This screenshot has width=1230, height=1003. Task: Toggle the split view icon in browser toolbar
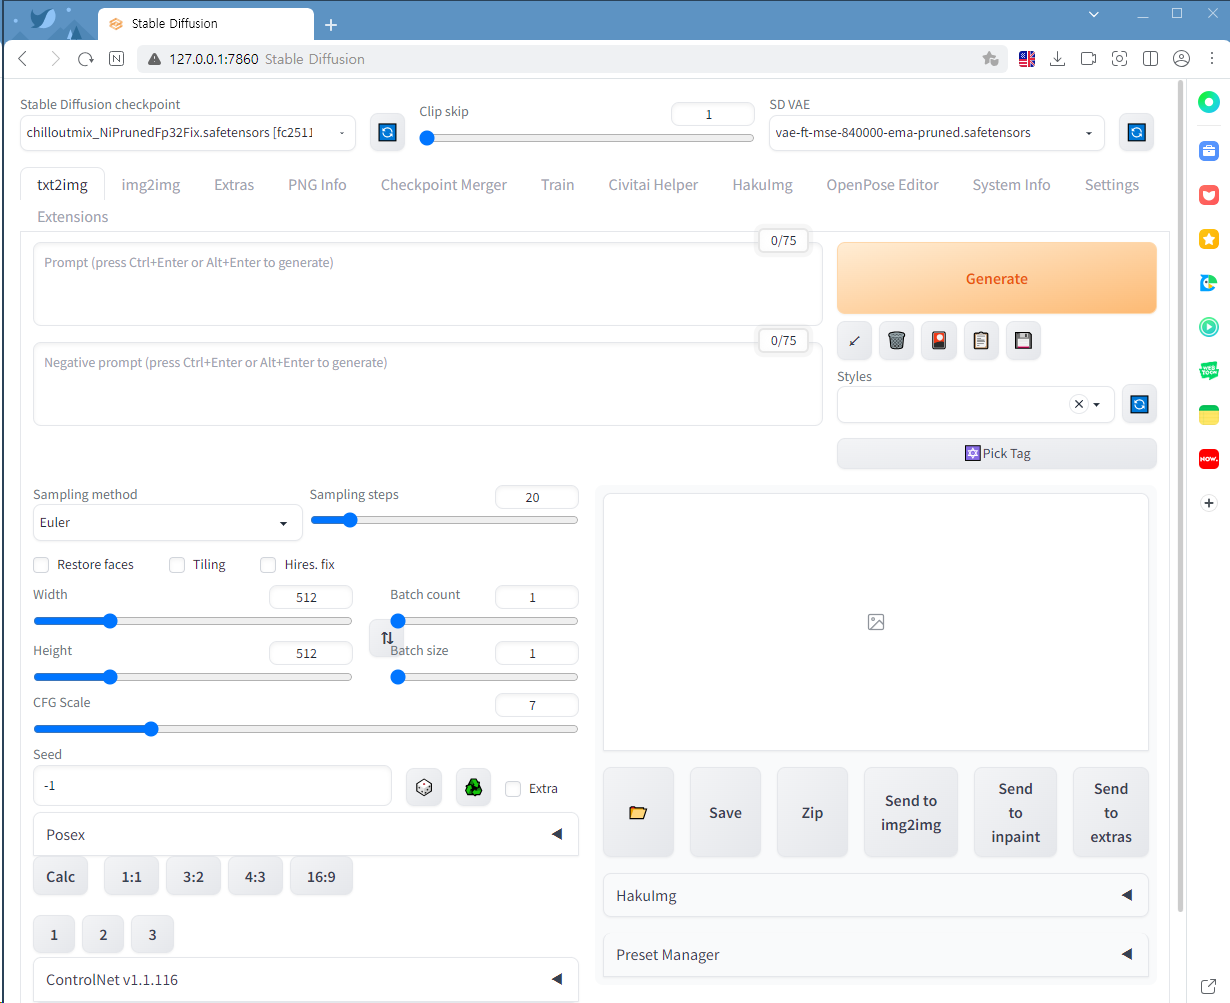(x=1150, y=59)
